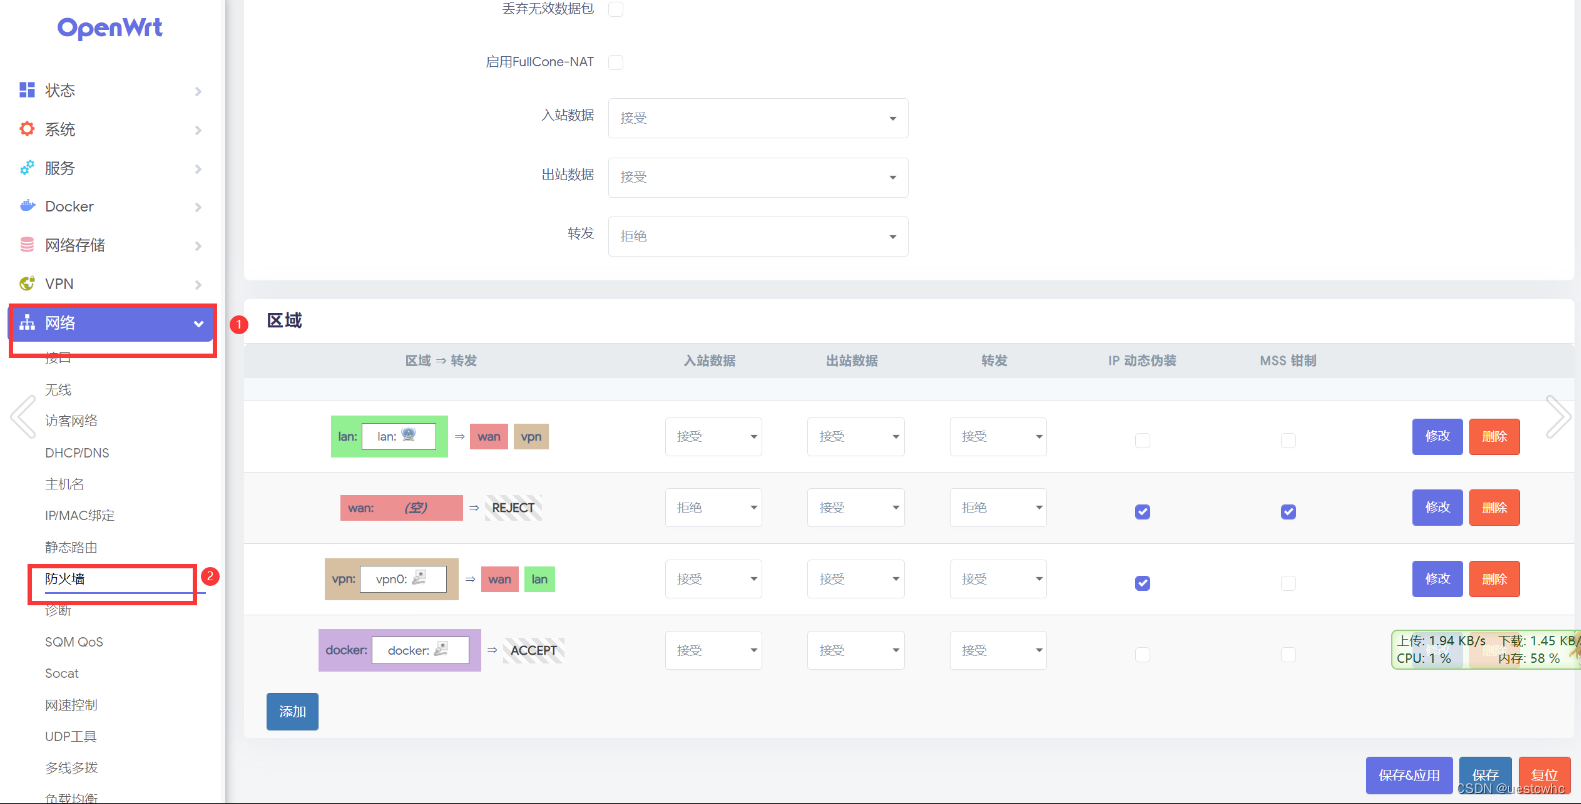Toggle IP masquerading for lan zone
This screenshot has height=804, width=1581.
[1142, 440]
